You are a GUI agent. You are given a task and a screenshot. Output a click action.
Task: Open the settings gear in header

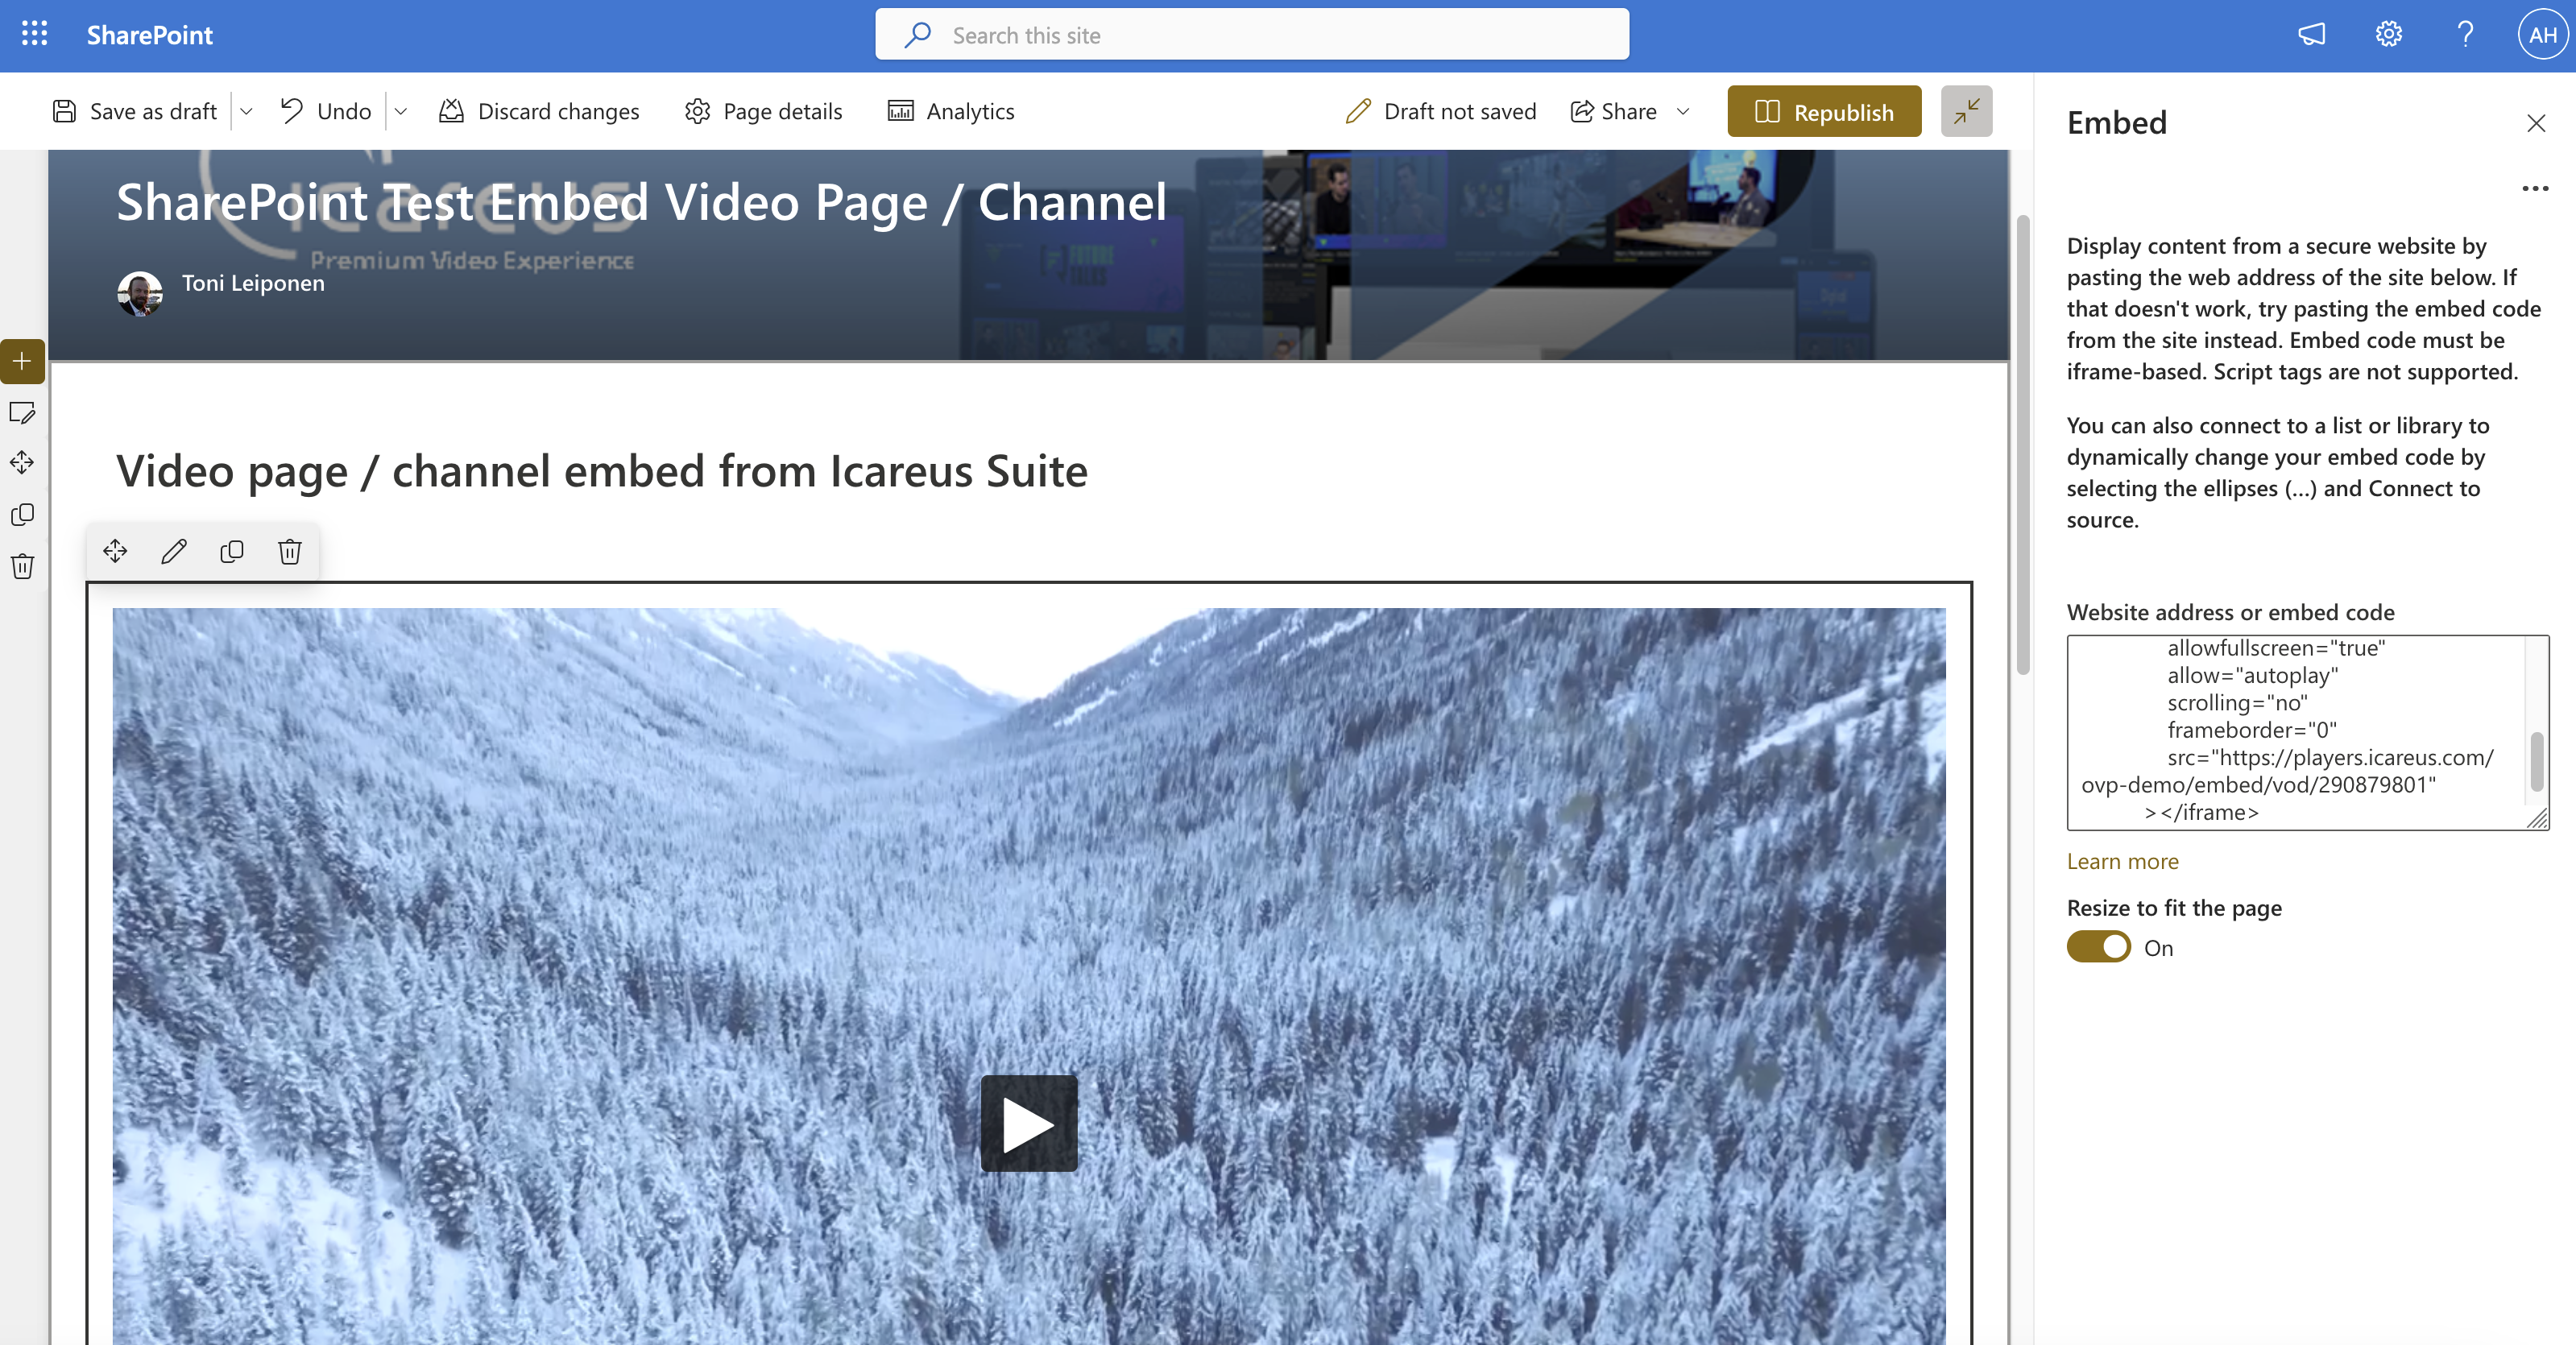[x=2388, y=34]
